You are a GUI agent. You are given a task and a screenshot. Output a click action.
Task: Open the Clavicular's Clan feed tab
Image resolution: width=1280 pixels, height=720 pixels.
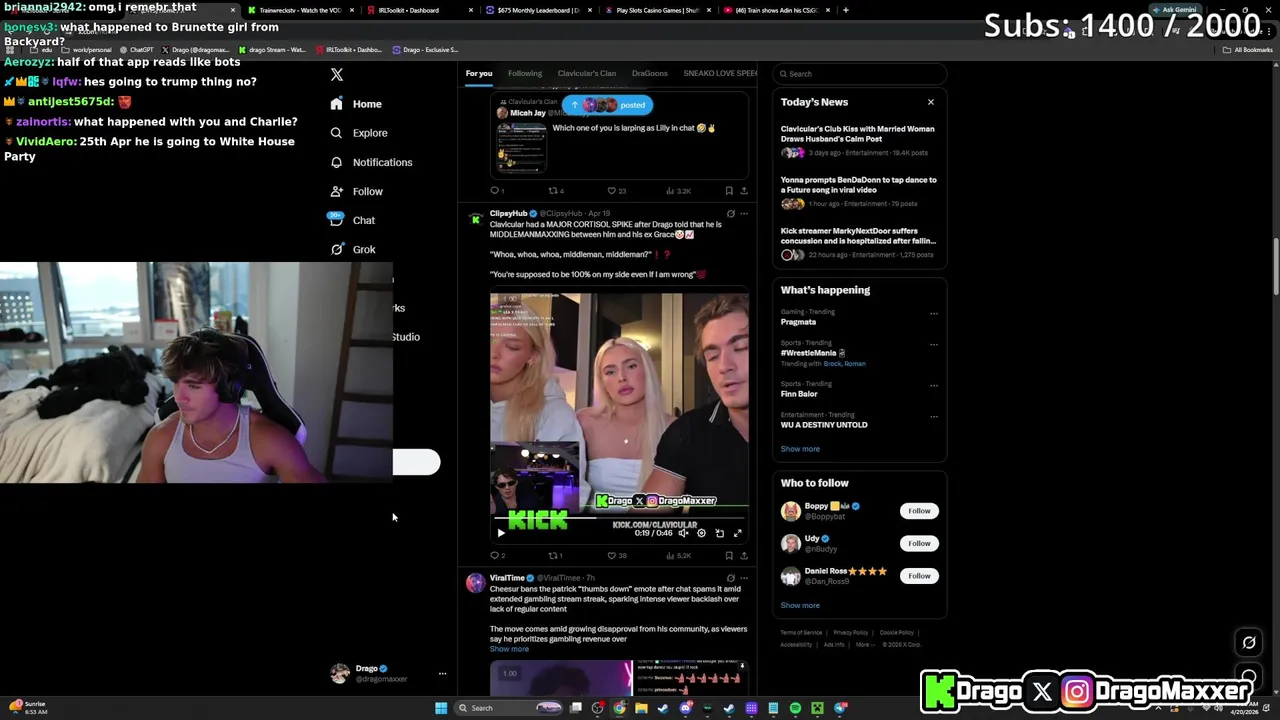coord(587,73)
